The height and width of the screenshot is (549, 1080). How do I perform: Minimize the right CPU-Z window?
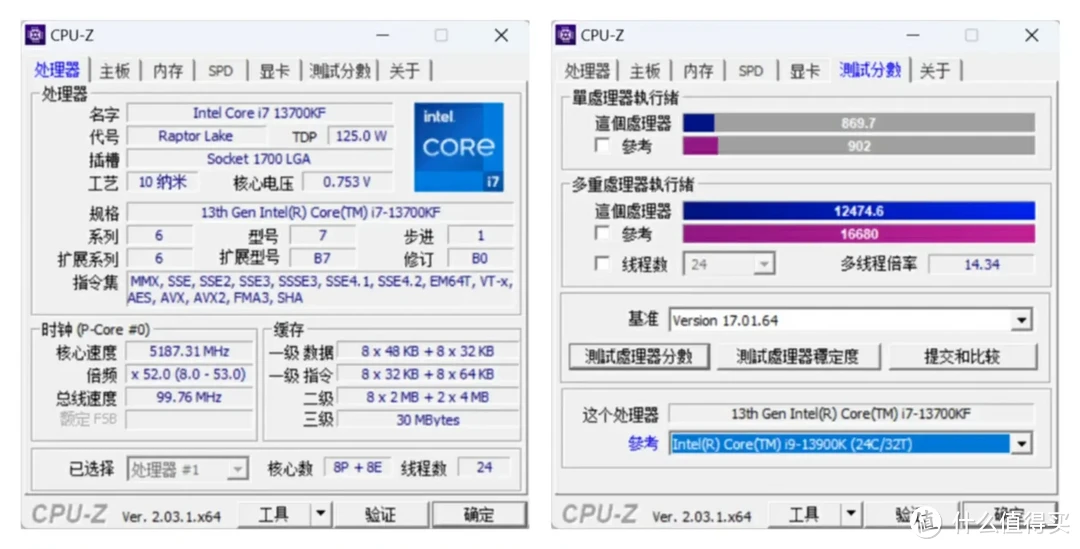click(913, 35)
